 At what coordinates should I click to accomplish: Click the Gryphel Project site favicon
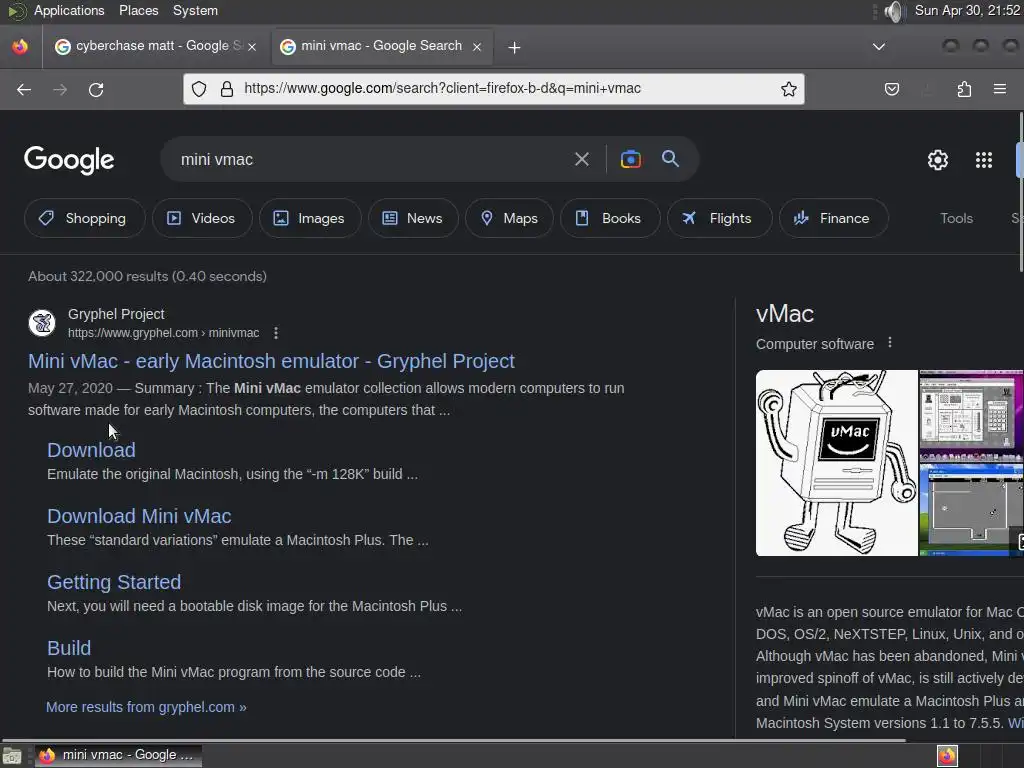click(42, 323)
